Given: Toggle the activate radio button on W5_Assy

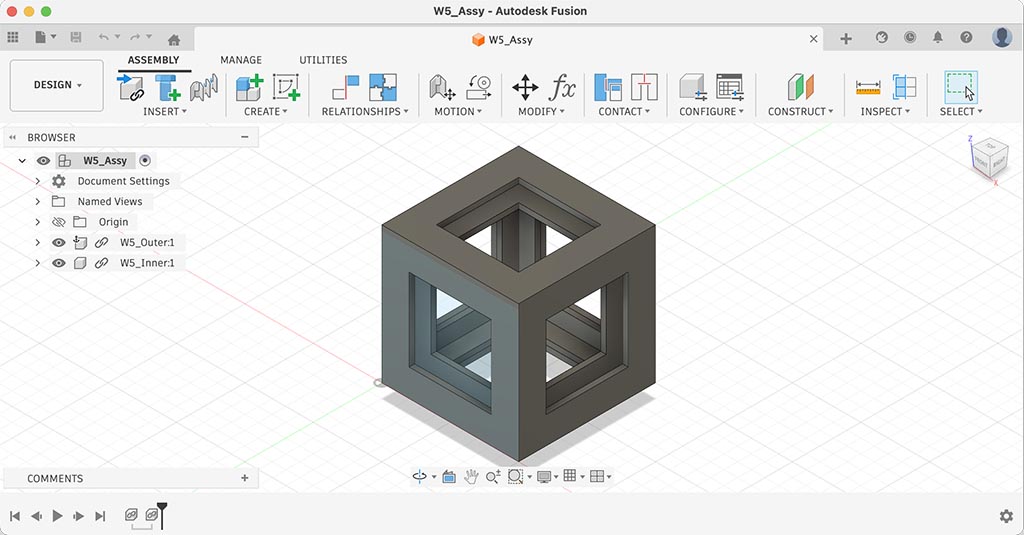Looking at the screenshot, I should coord(145,161).
